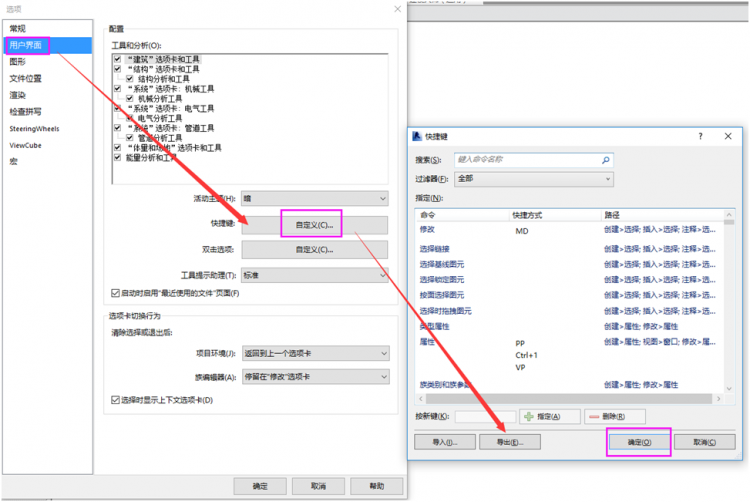
Task: Click the MD shortcut value
Action: click(522, 231)
